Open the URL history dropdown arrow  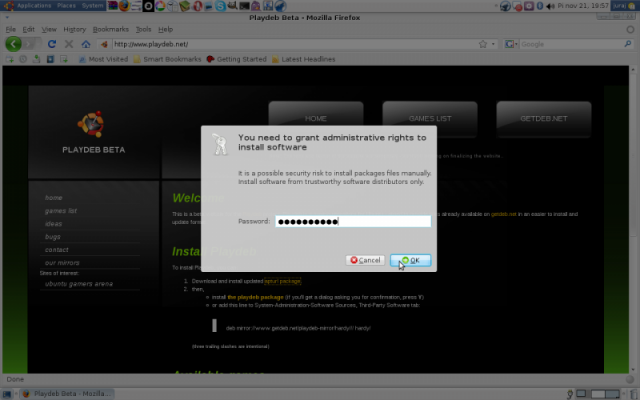point(493,44)
